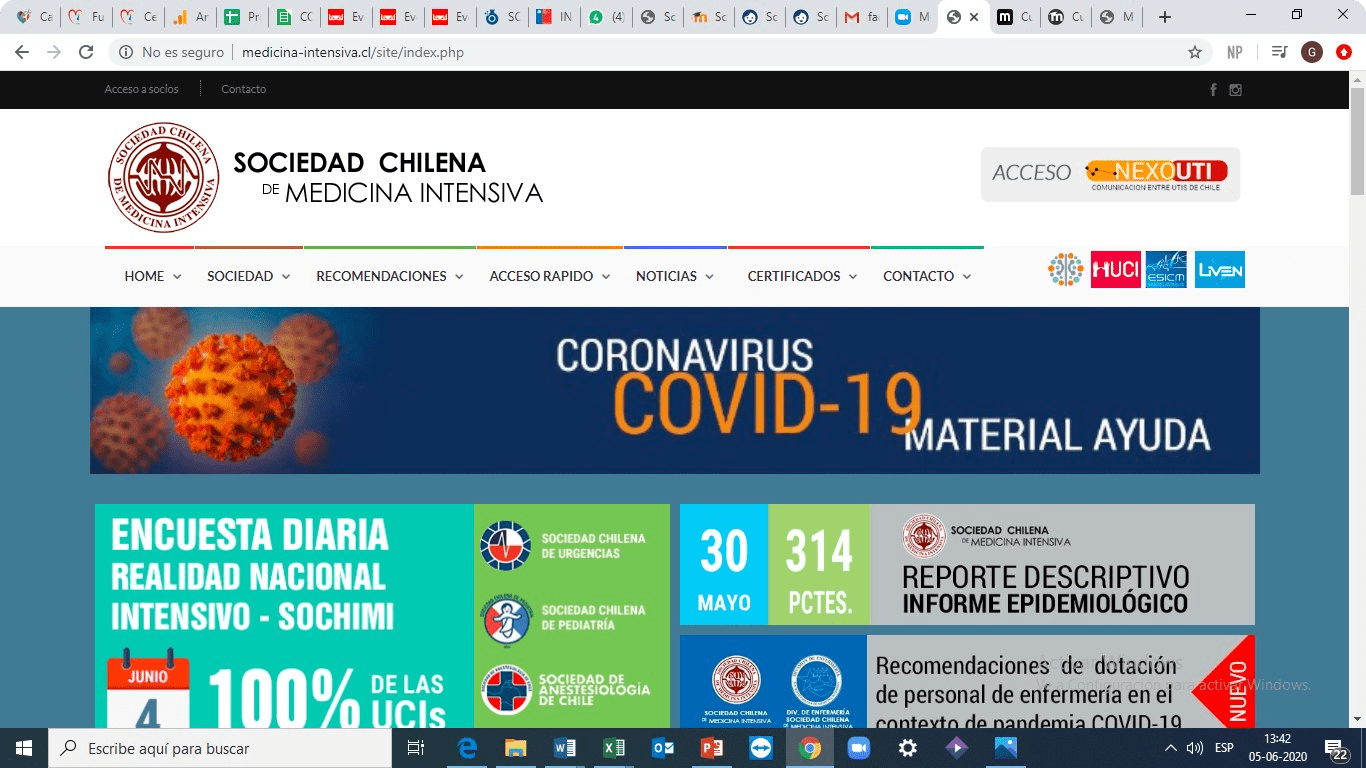Viewport: 1366px width, 768px height.
Task: Reload the page with refresh icon
Action: [x=87, y=52]
